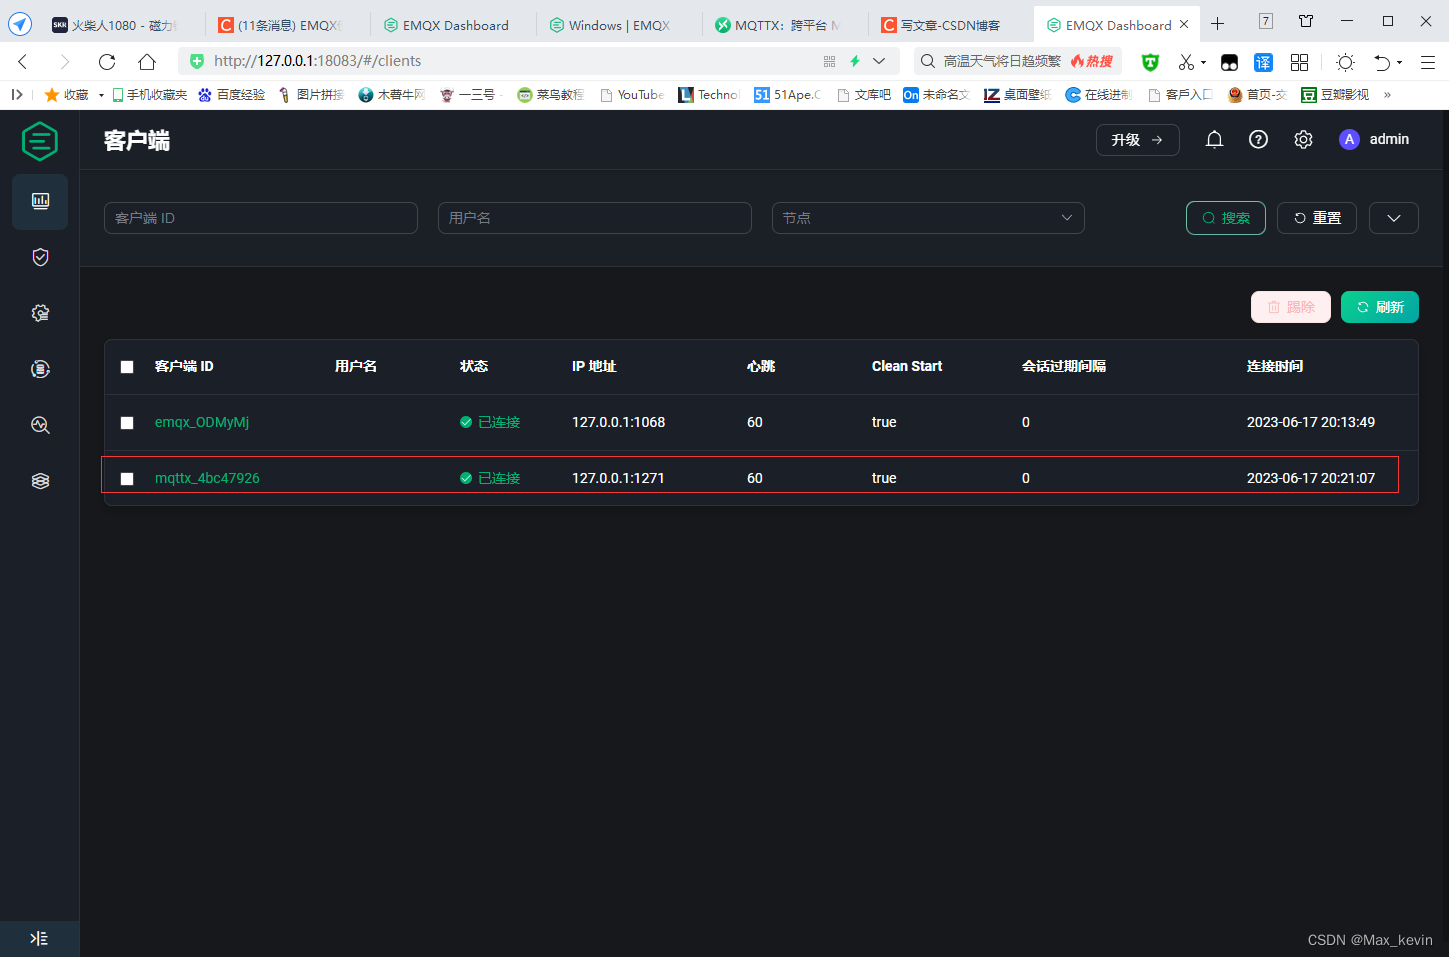Open the monitoring dashboard sidebar icon
This screenshot has width=1449, height=957.
click(40, 201)
